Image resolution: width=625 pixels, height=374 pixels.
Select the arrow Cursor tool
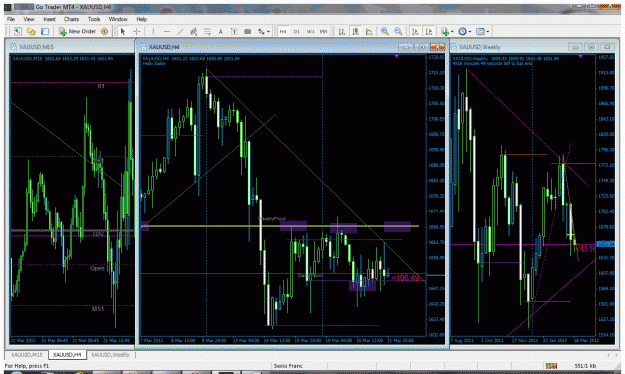click(x=123, y=31)
